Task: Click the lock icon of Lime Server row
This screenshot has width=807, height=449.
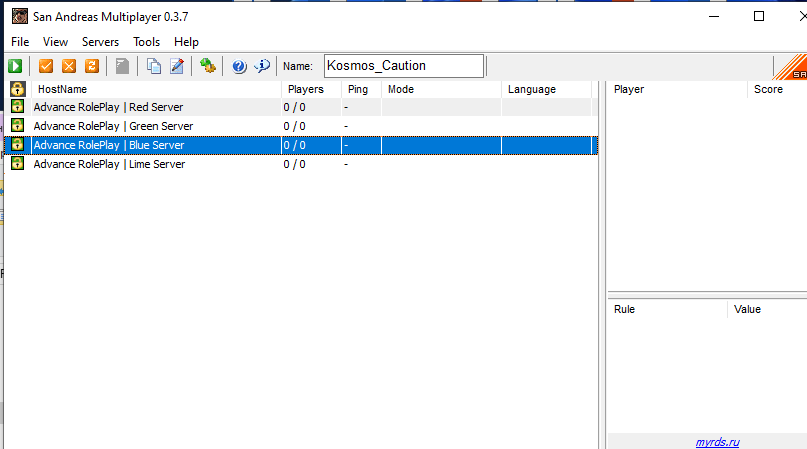Action: pos(17,164)
